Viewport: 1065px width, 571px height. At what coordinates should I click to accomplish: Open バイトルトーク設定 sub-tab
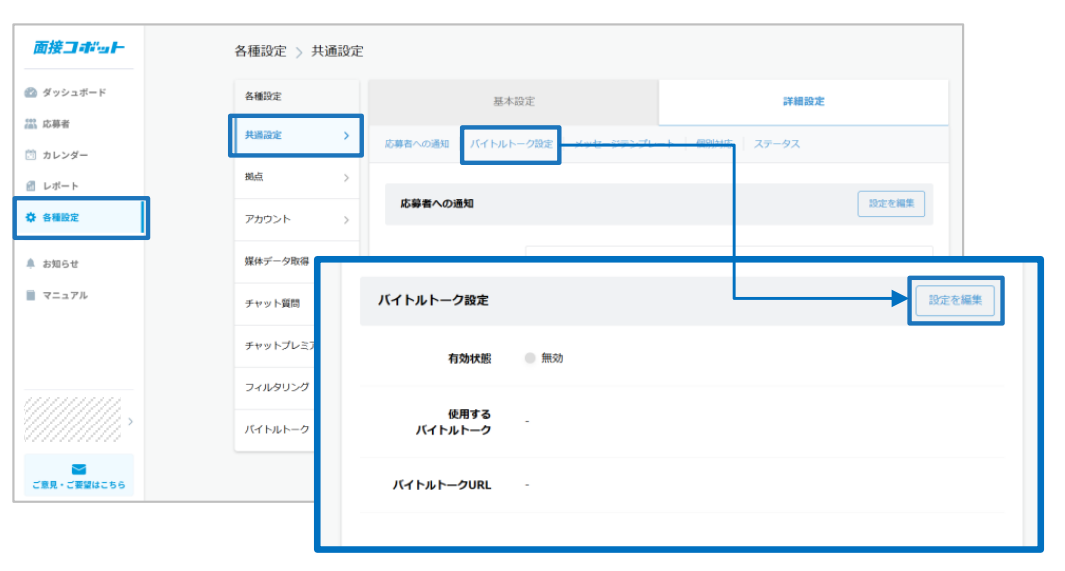(511, 144)
